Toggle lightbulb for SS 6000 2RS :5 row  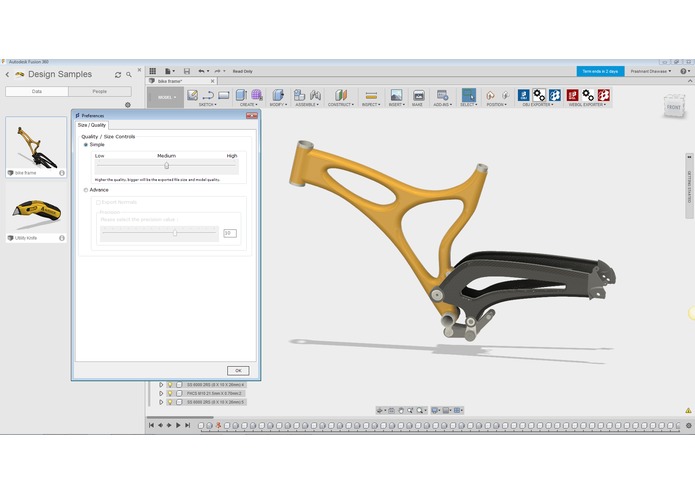point(170,402)
